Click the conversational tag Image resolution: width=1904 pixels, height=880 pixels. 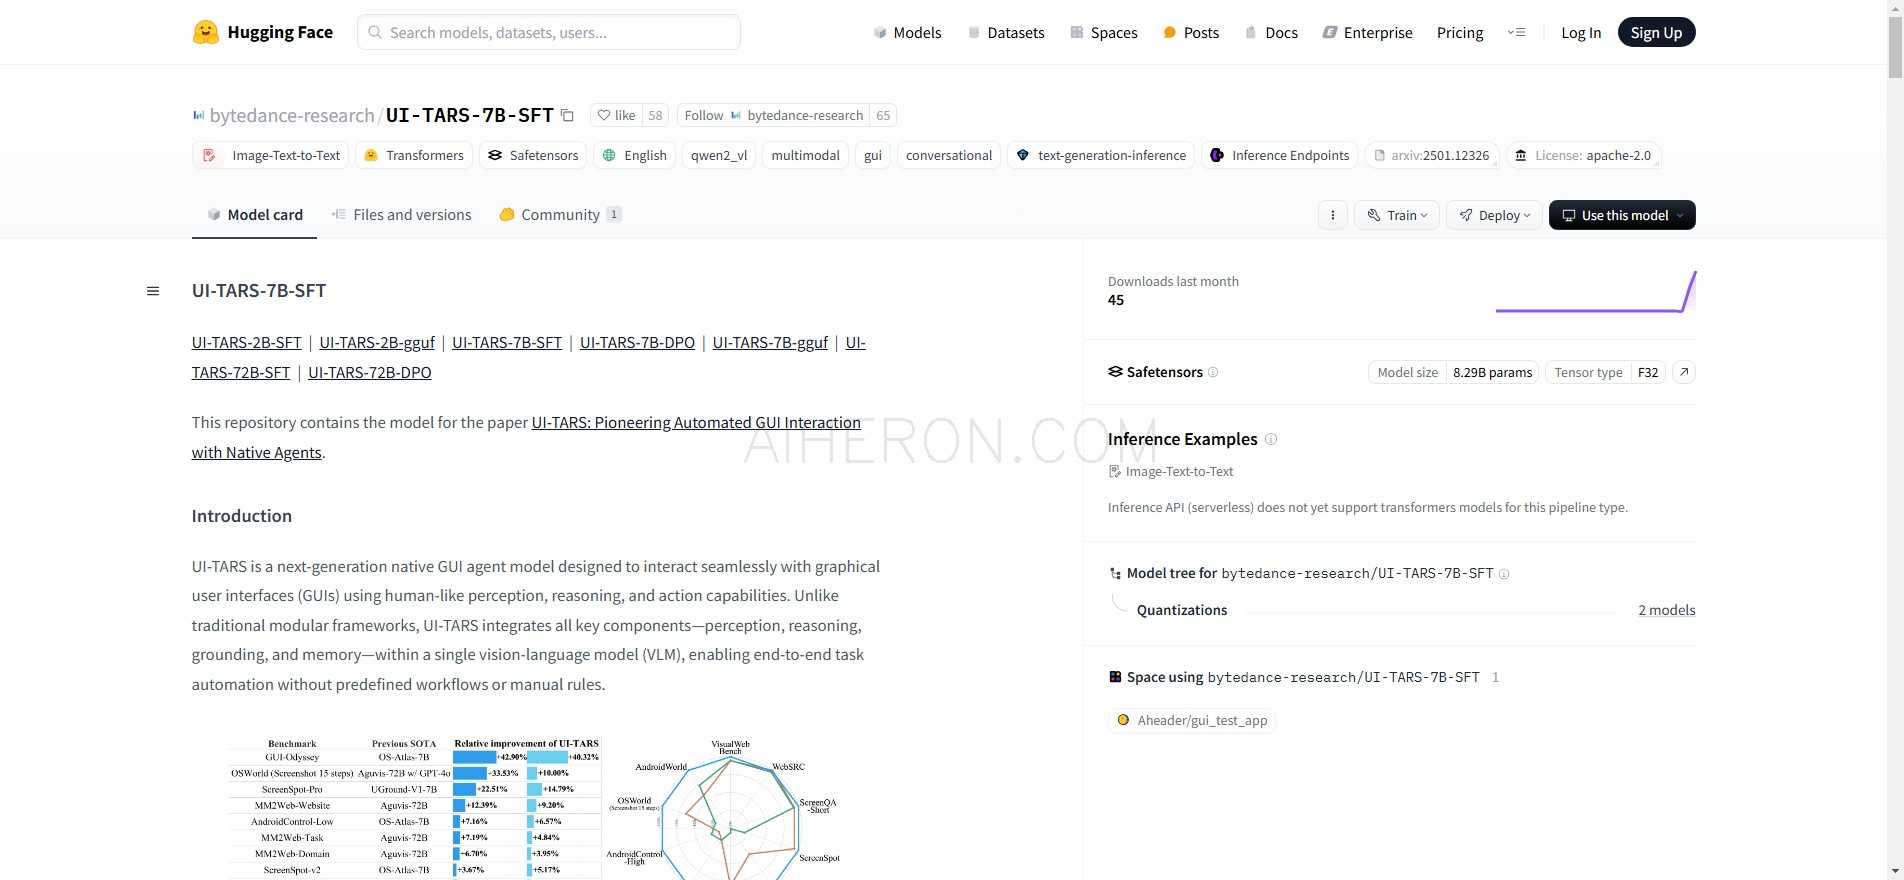click(949, 155)
